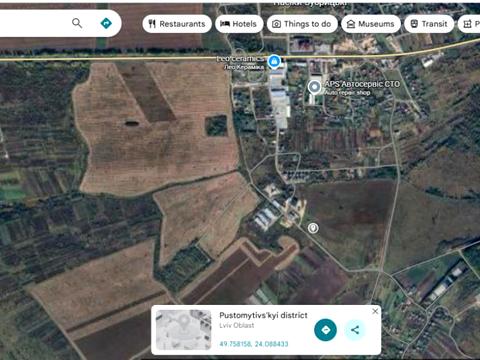The image size is (480, 360).
Task: Get directions from the location card
Action: 325,330
